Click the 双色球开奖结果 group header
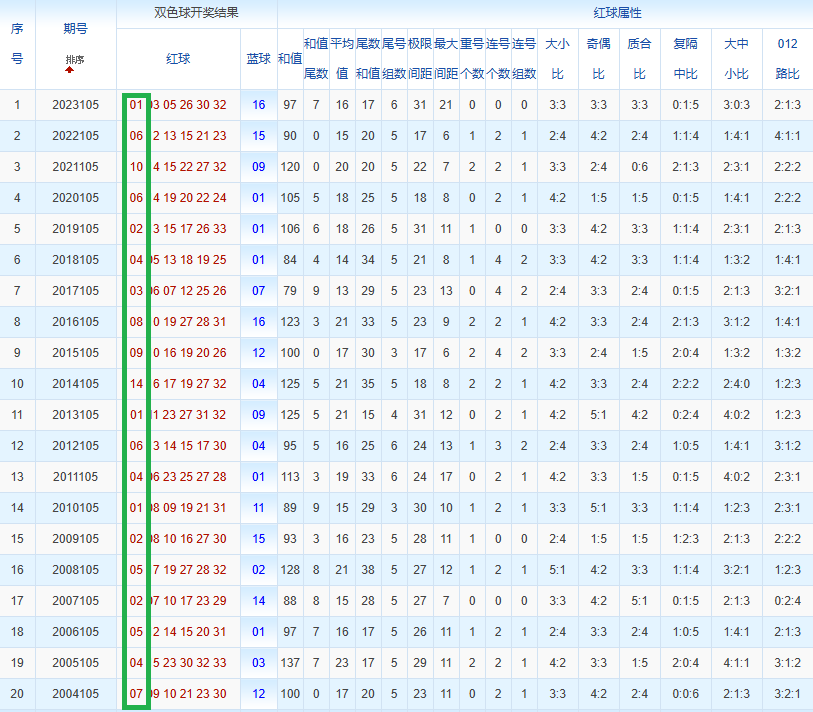This screenshot has width=813, height=712. click(x=197, y=13)
